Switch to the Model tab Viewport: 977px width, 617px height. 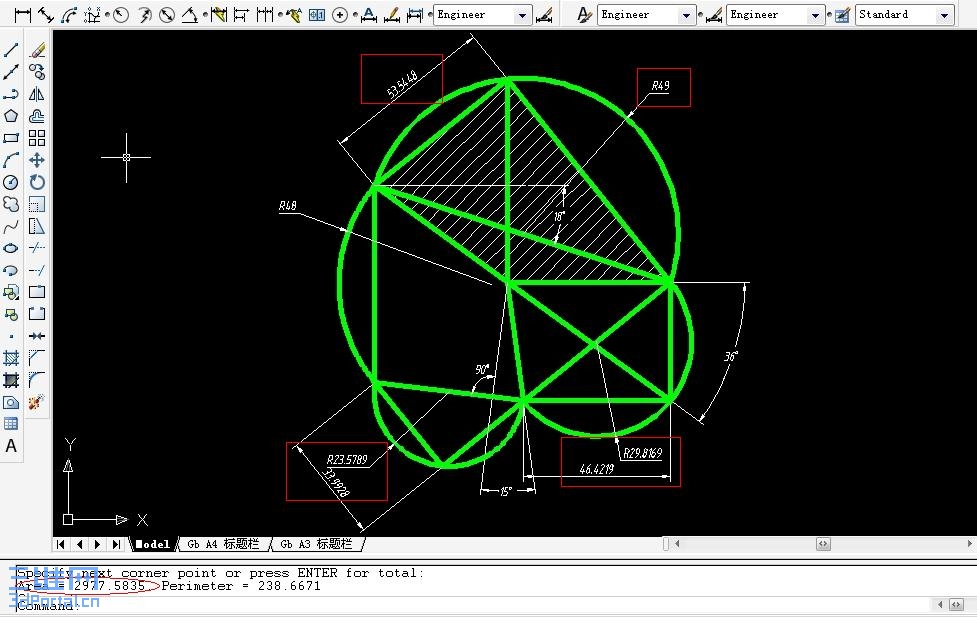pos(153,544)
